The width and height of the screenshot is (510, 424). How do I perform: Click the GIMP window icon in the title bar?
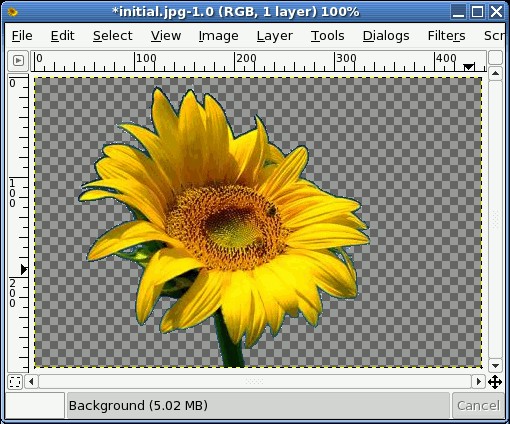13,12
